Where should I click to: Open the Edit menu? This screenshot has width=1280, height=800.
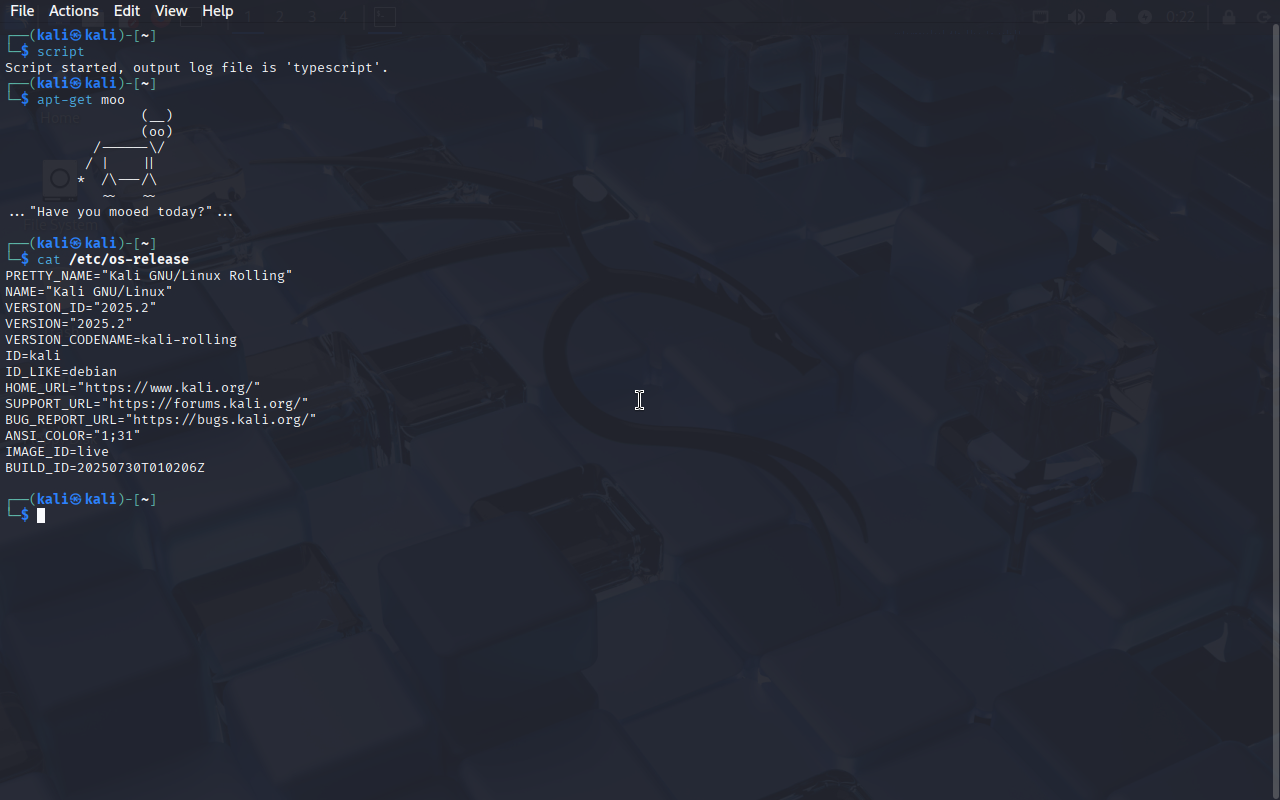(x=127, y=11)
